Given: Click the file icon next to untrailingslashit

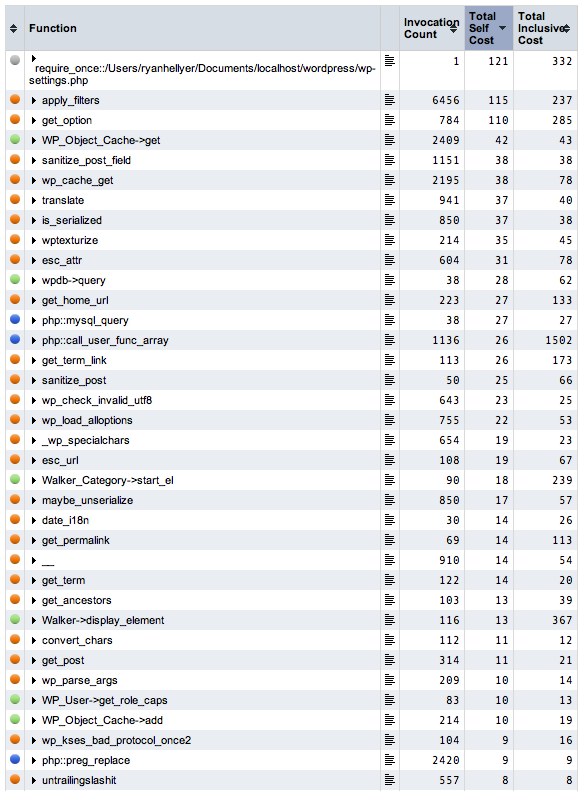Looking at the screenshot, I should point(389,780).
